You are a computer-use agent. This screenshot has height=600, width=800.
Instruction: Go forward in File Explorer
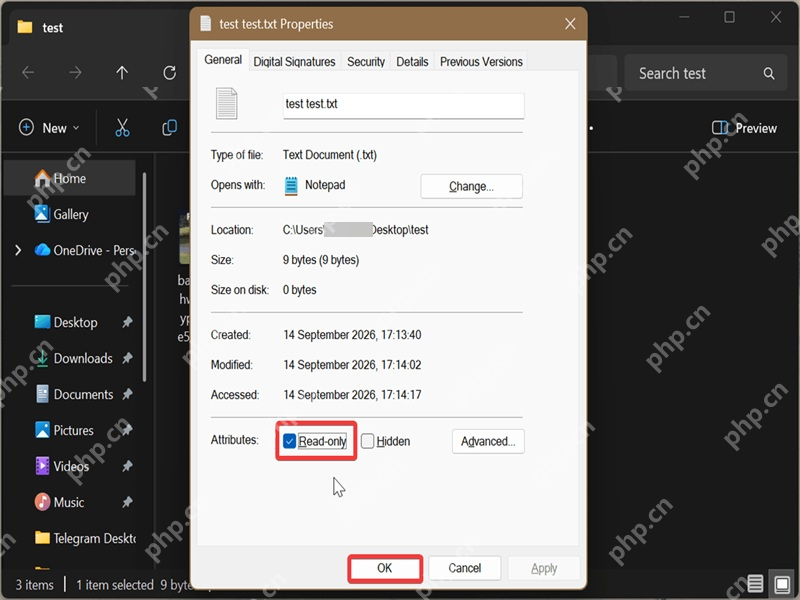[x=75, y=73]
